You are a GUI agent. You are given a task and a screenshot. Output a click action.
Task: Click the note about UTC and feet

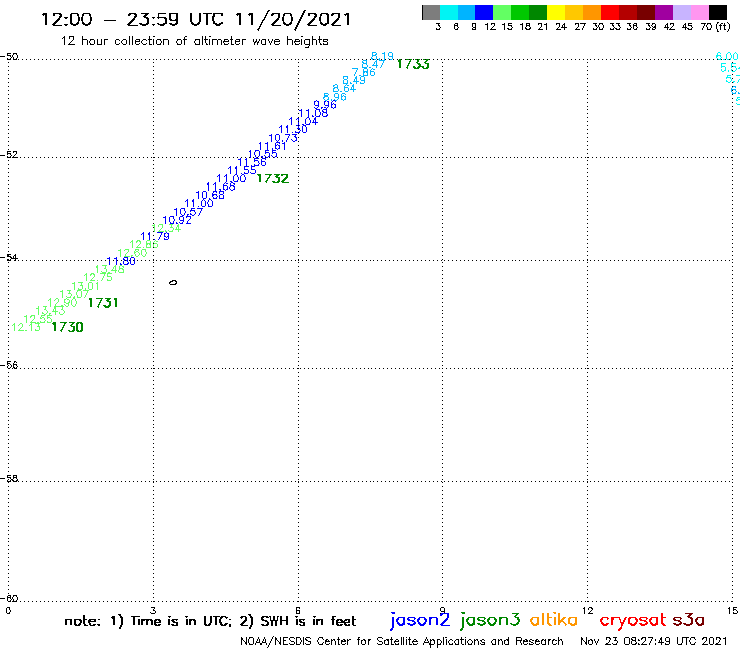coord(210,621)
